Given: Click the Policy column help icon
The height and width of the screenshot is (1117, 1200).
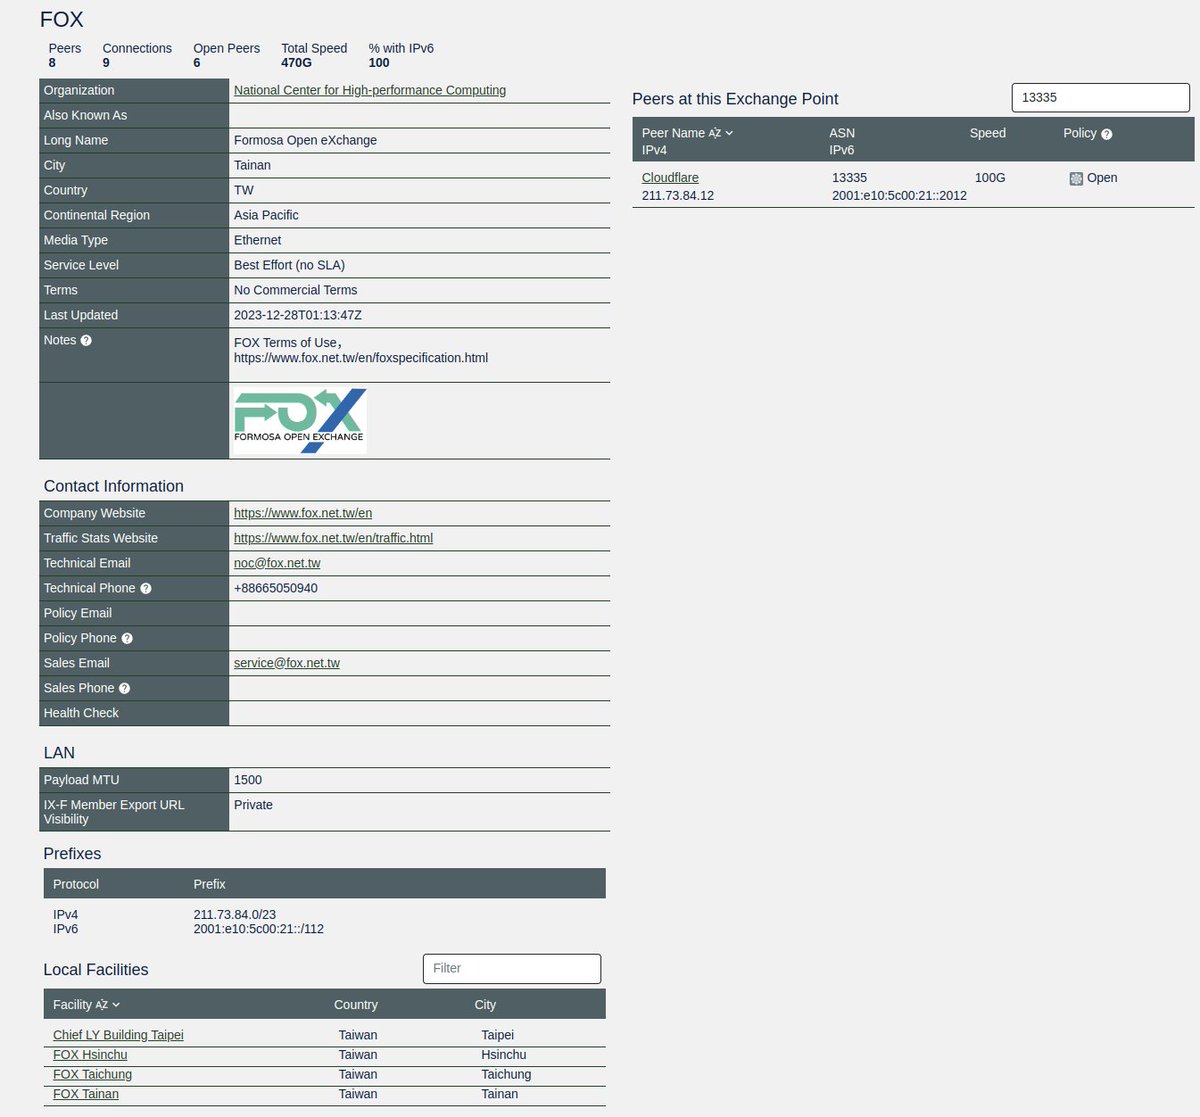Looking at the screenshot, I should click(x=1106, y=134).
